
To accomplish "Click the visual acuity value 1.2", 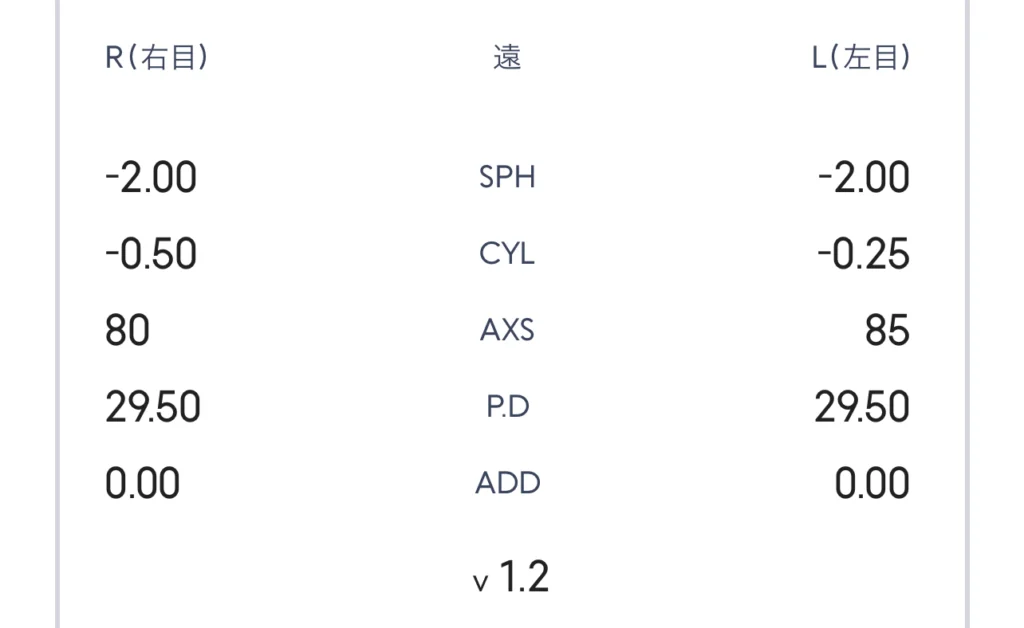I will [524, 577].
